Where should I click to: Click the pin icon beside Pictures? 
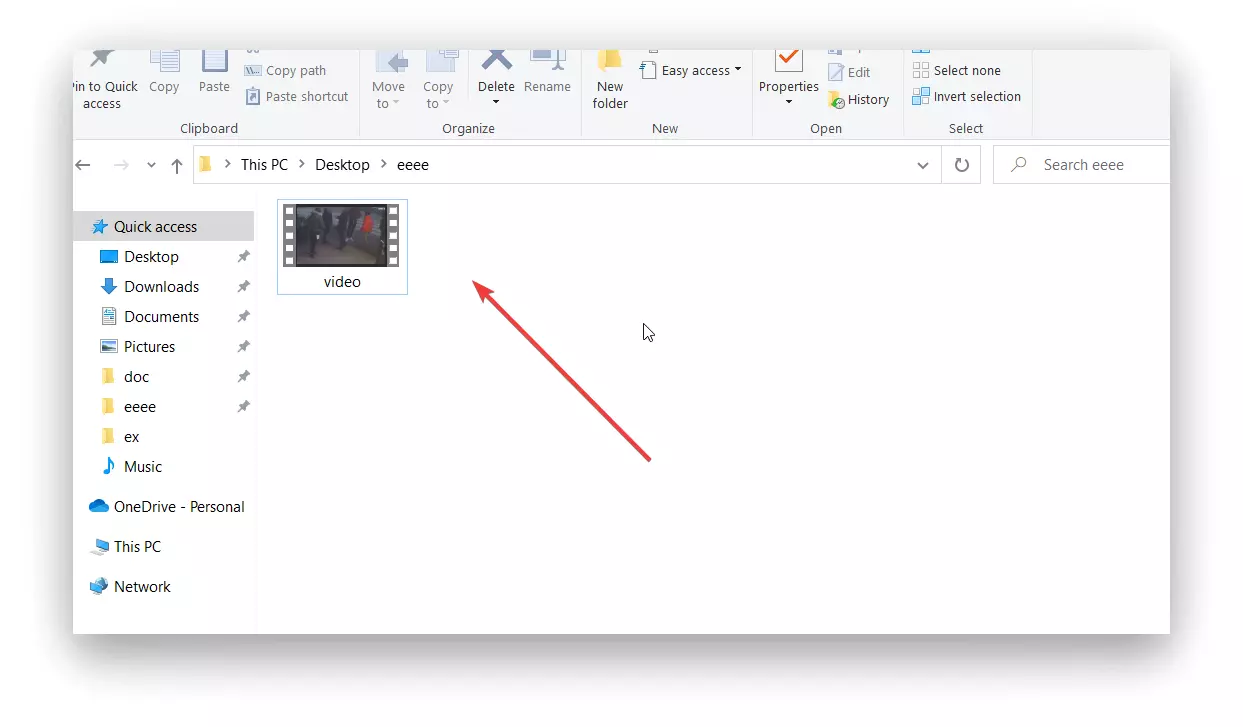click(x=243, y=347)
